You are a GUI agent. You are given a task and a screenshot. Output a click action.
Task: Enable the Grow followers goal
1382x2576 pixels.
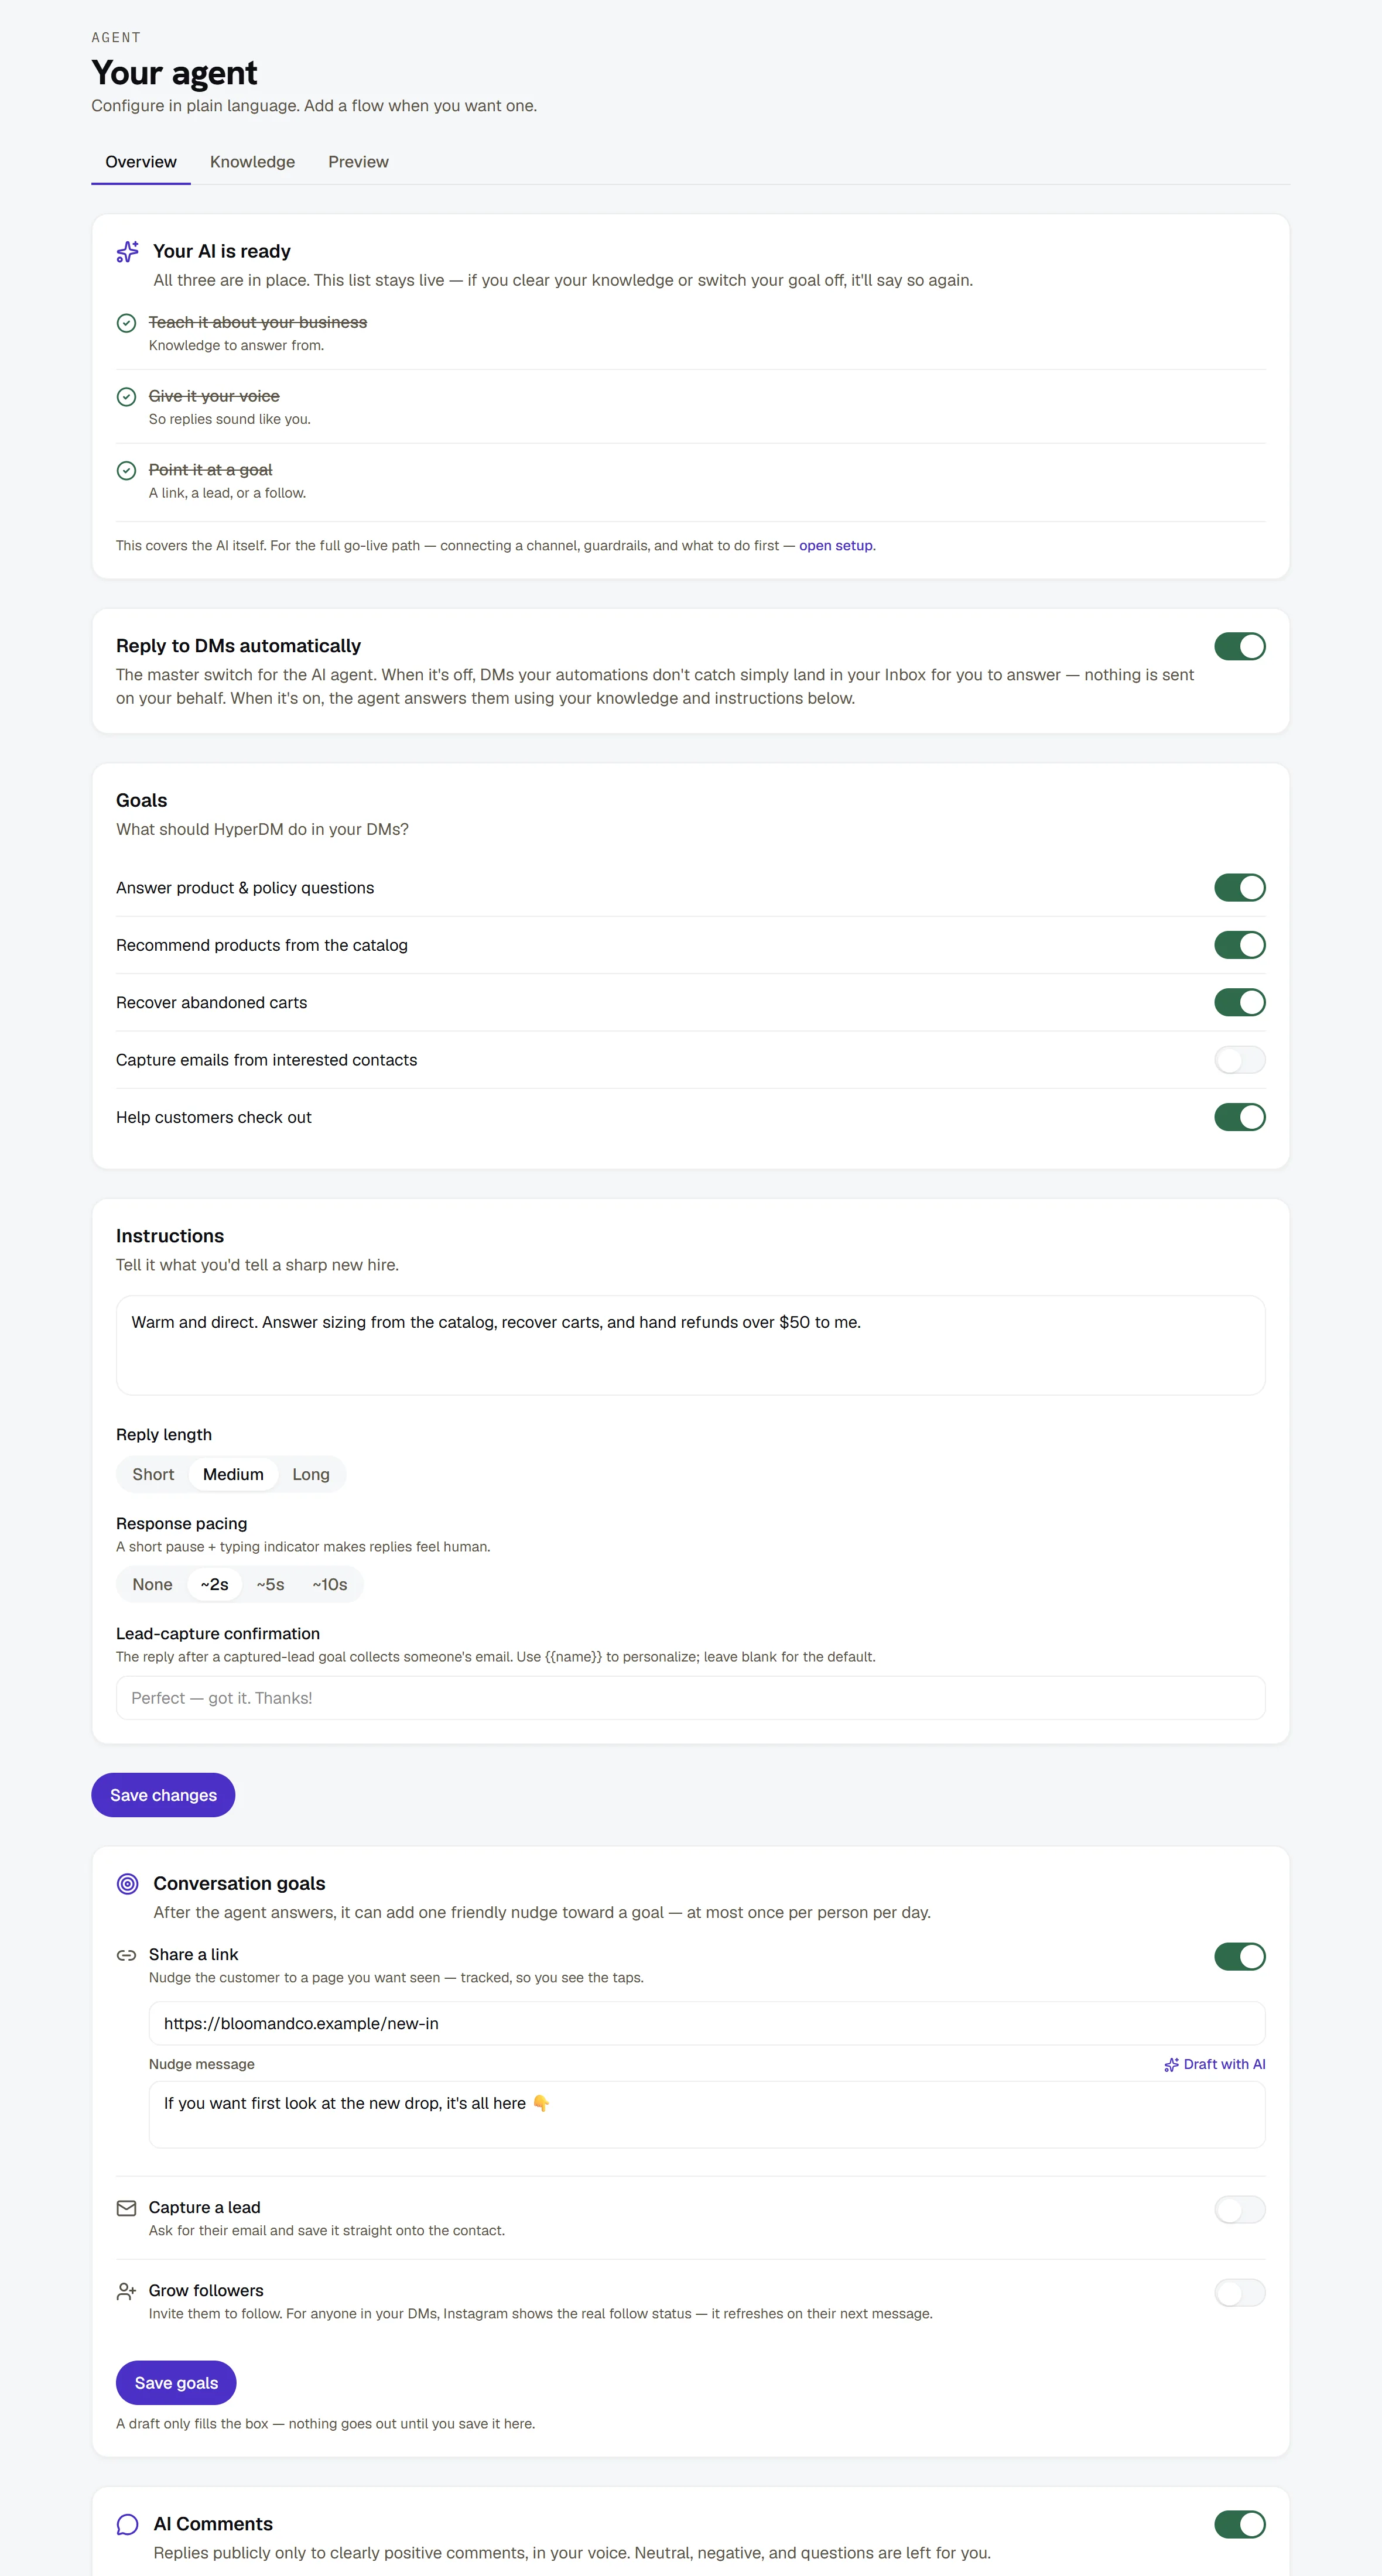pyautogui.click(x=1239, y=2292)
